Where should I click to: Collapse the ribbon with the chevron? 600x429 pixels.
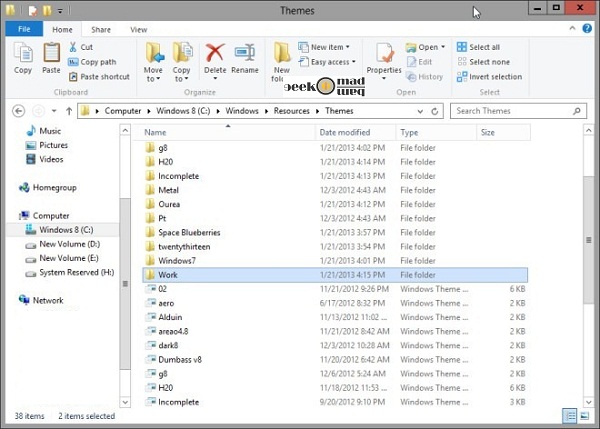click(572, 28)
